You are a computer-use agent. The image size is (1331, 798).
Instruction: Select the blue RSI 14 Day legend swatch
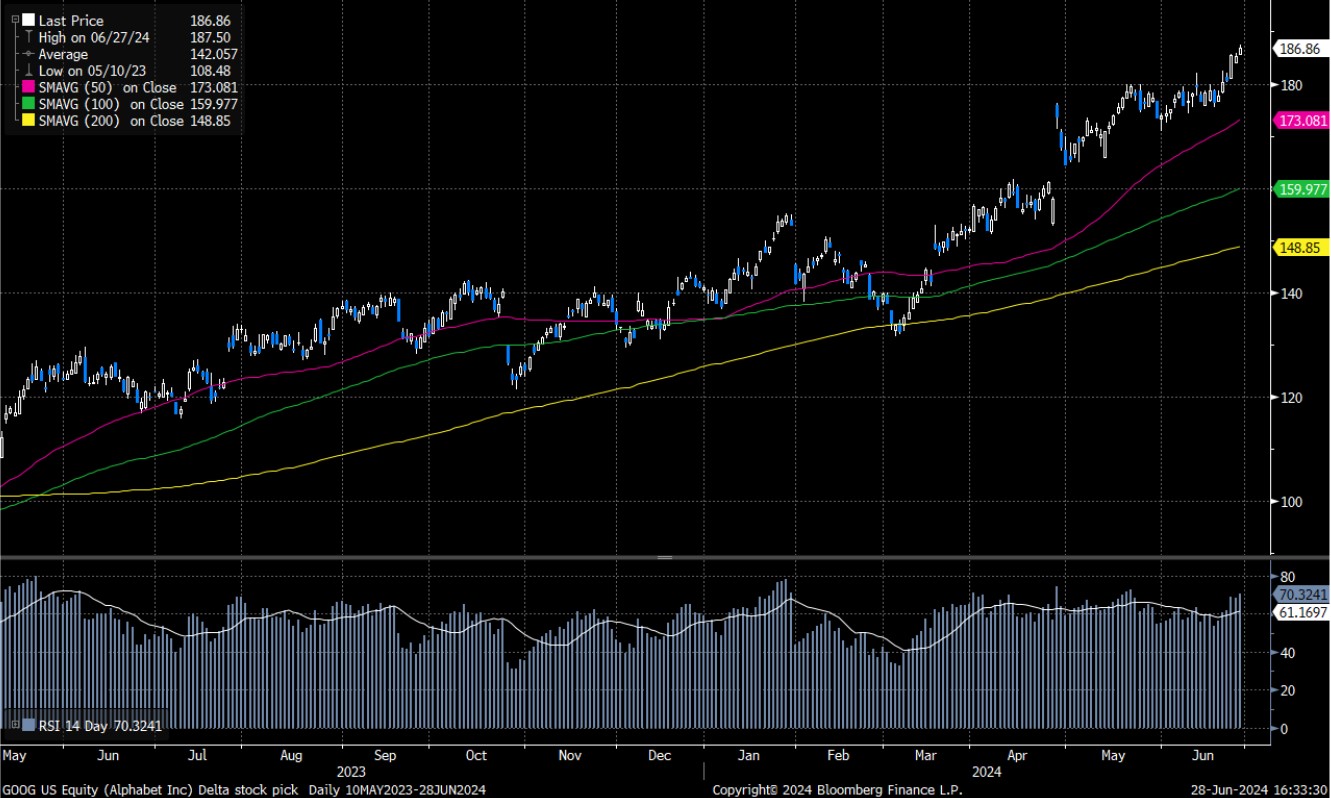tap(28, 724)
